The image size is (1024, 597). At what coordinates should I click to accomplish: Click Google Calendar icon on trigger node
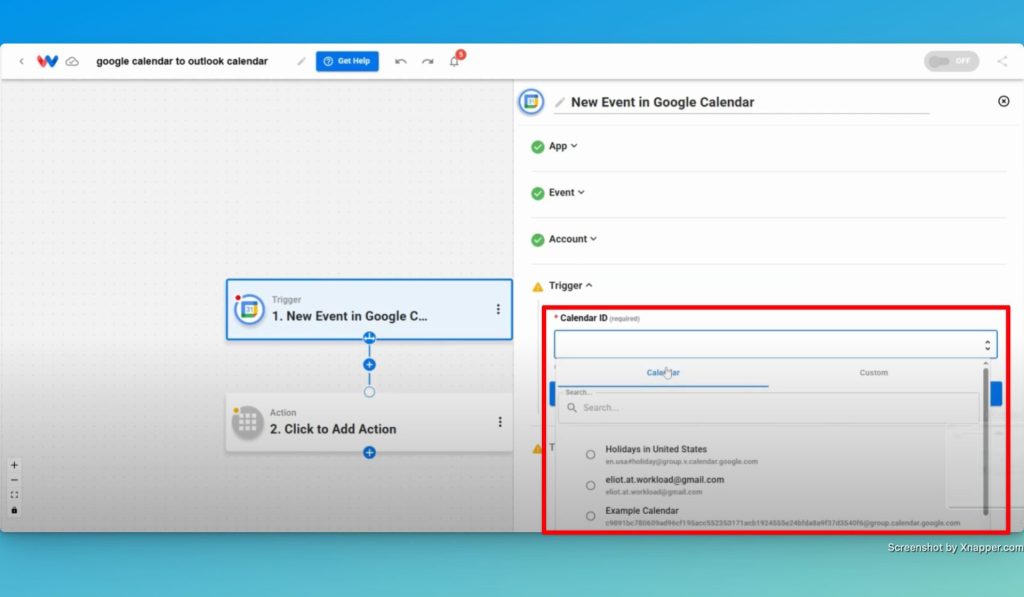tap(249, 310)
